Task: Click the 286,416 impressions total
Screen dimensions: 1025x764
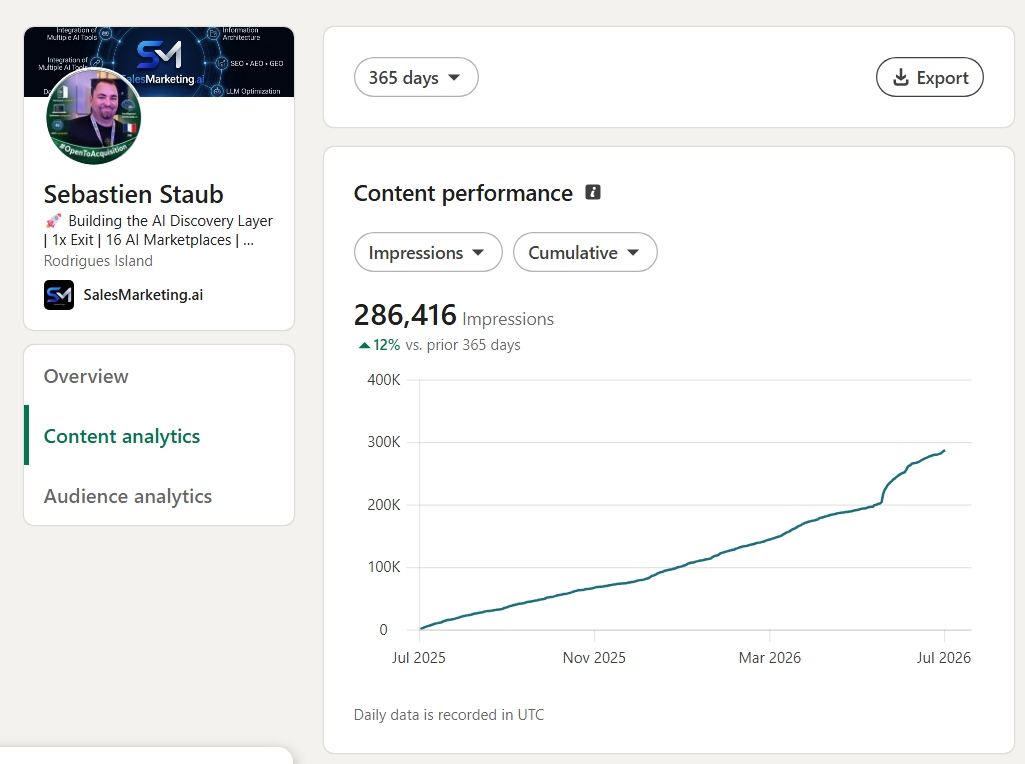Action: (x=405, y=315)
